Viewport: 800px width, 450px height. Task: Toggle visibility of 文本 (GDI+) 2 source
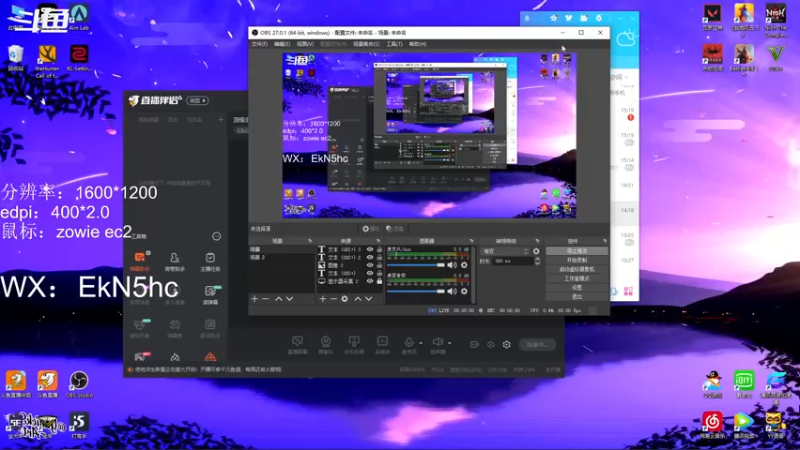click(370, 257)
